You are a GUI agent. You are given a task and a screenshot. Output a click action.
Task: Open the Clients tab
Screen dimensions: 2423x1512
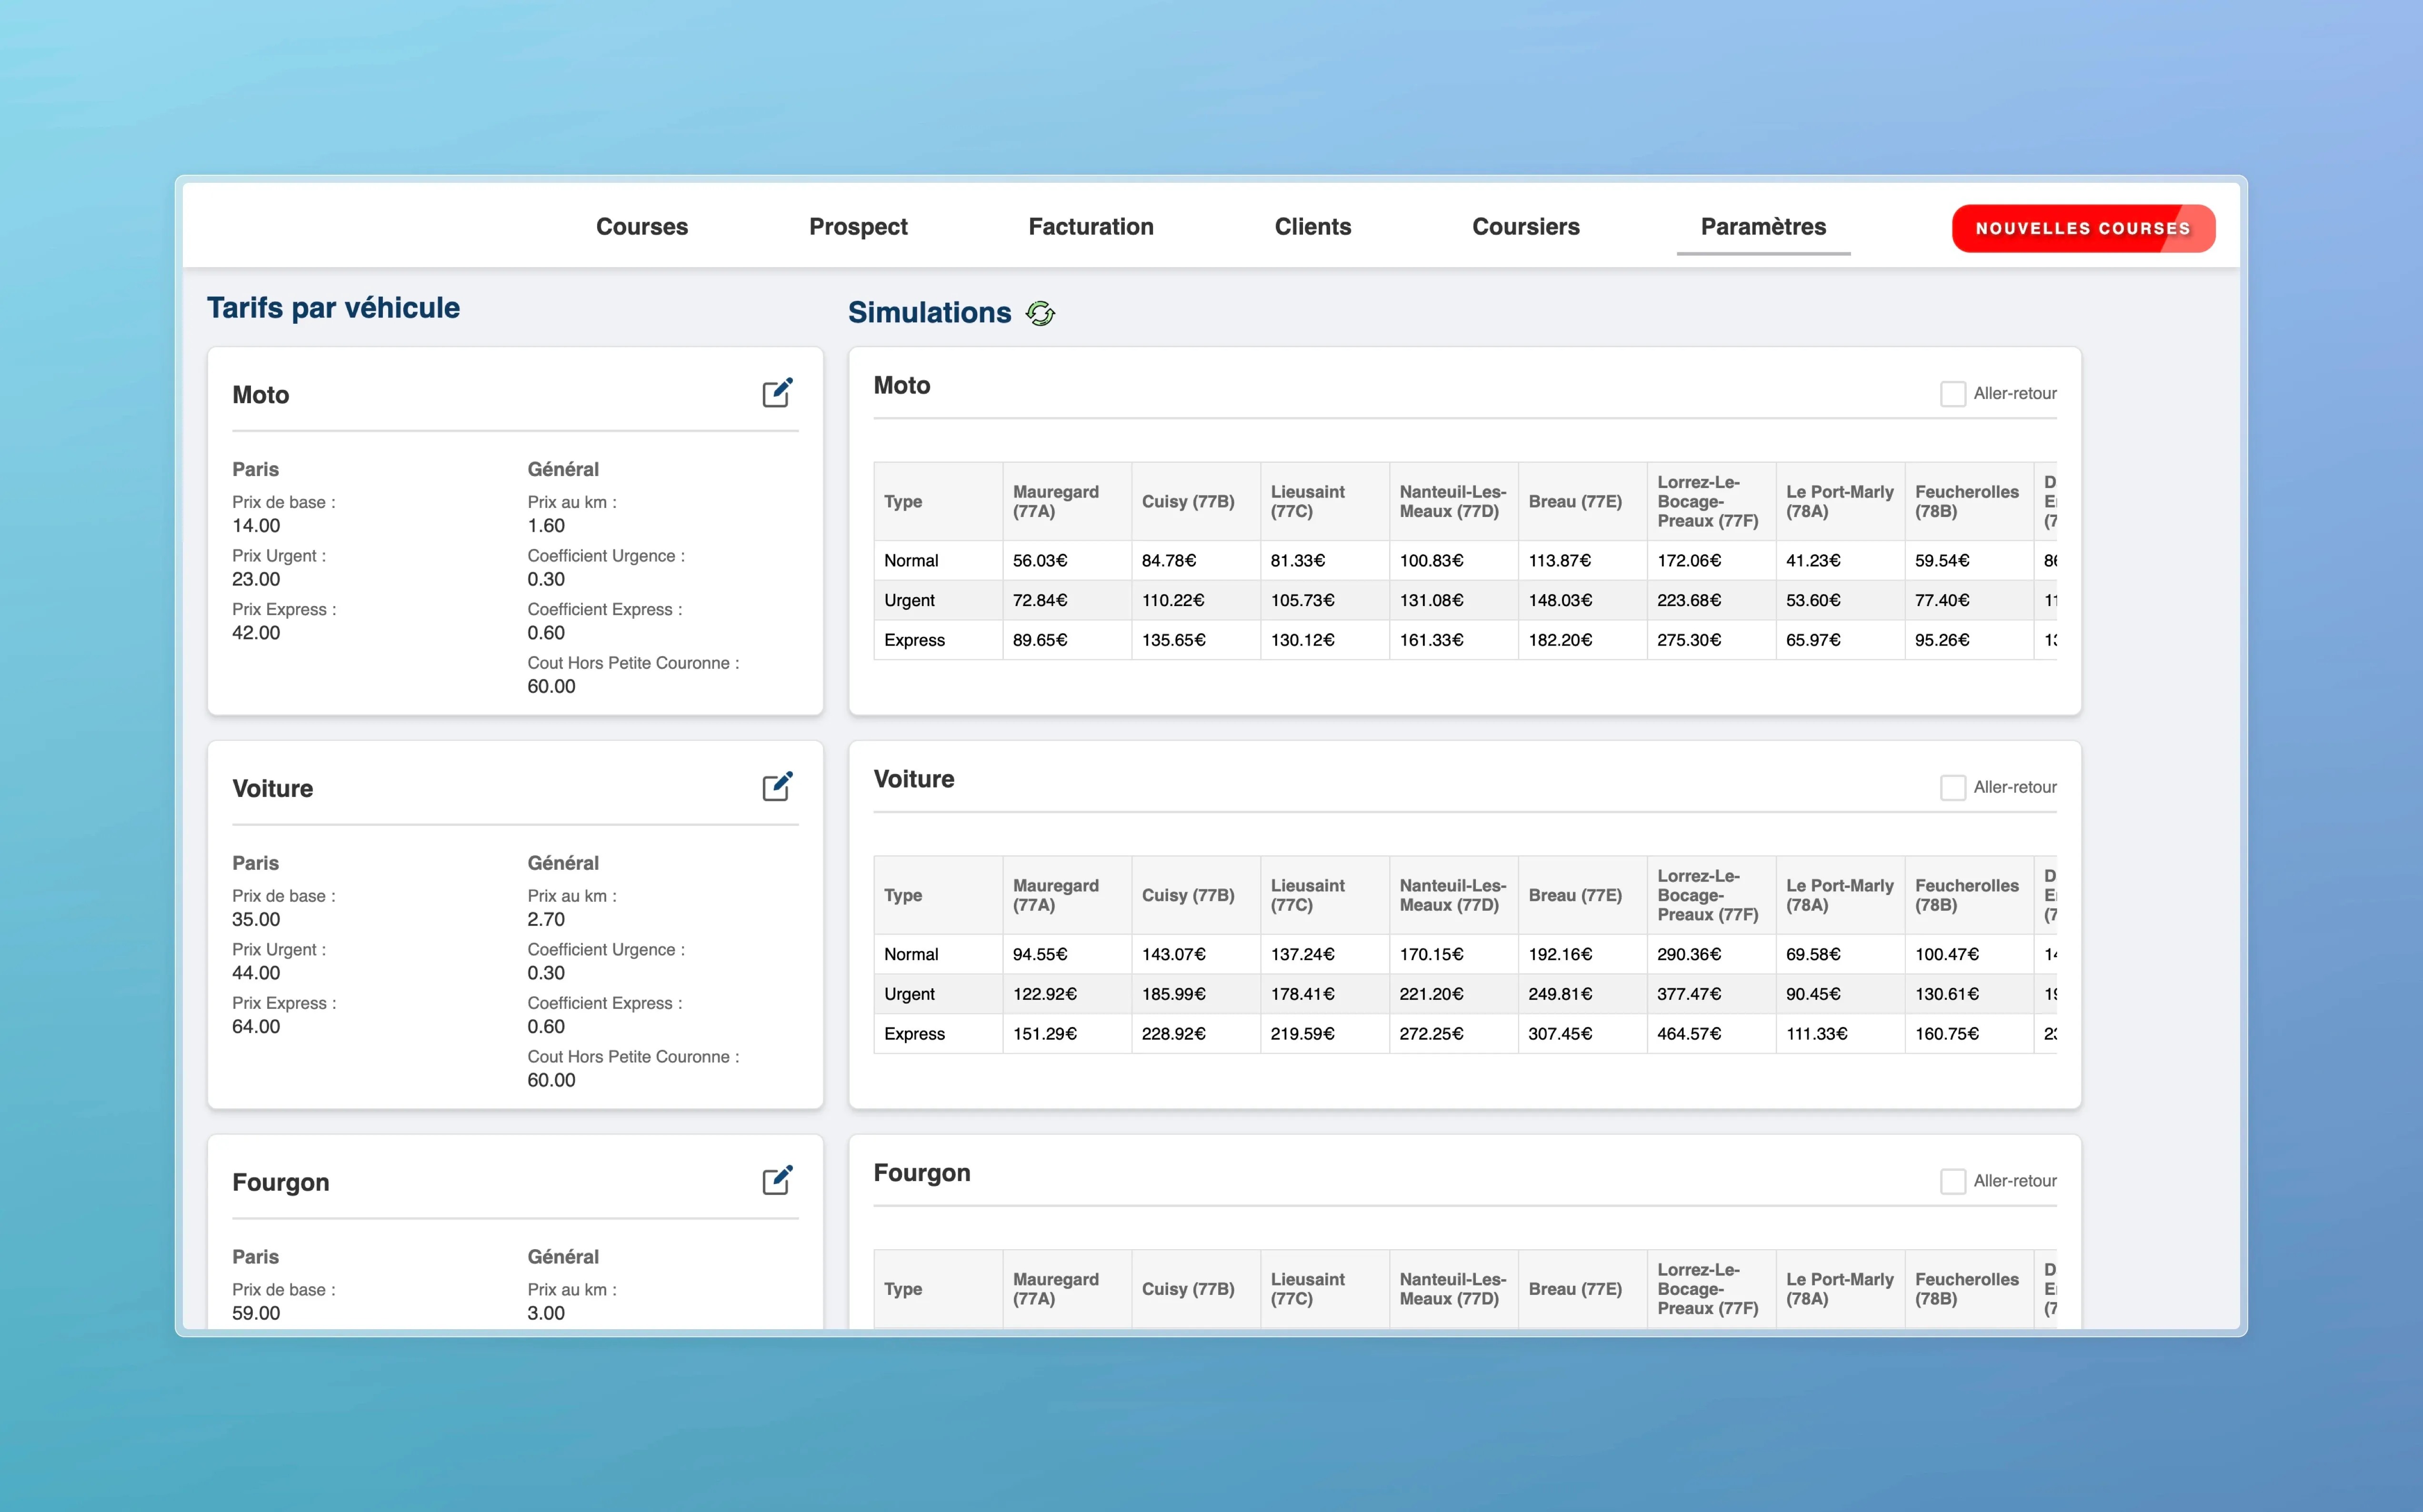tap(1312, 227)
